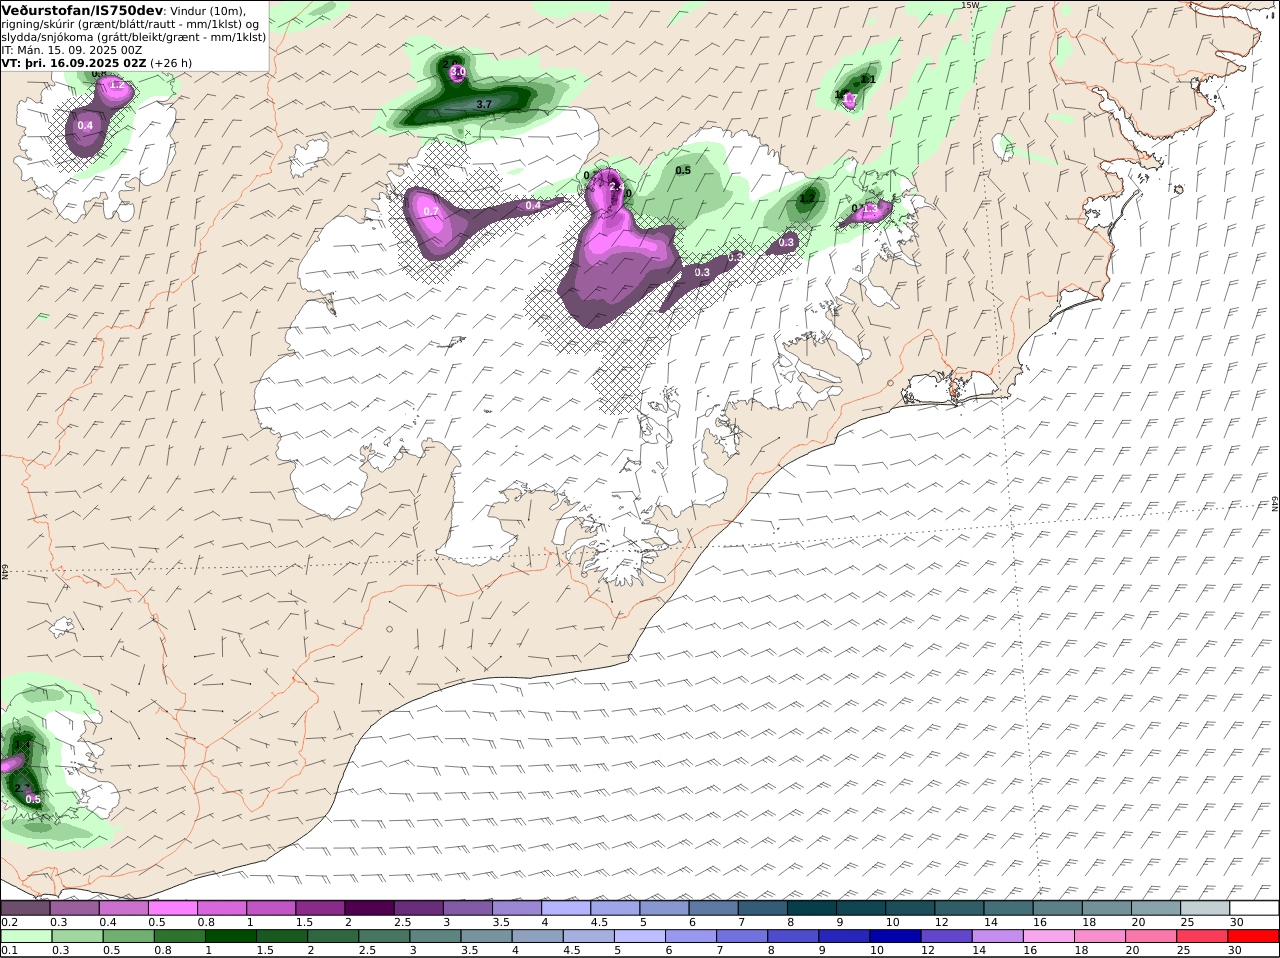
Task: Click the blue lower-scale swatch at 8
Action: point(794,936)
